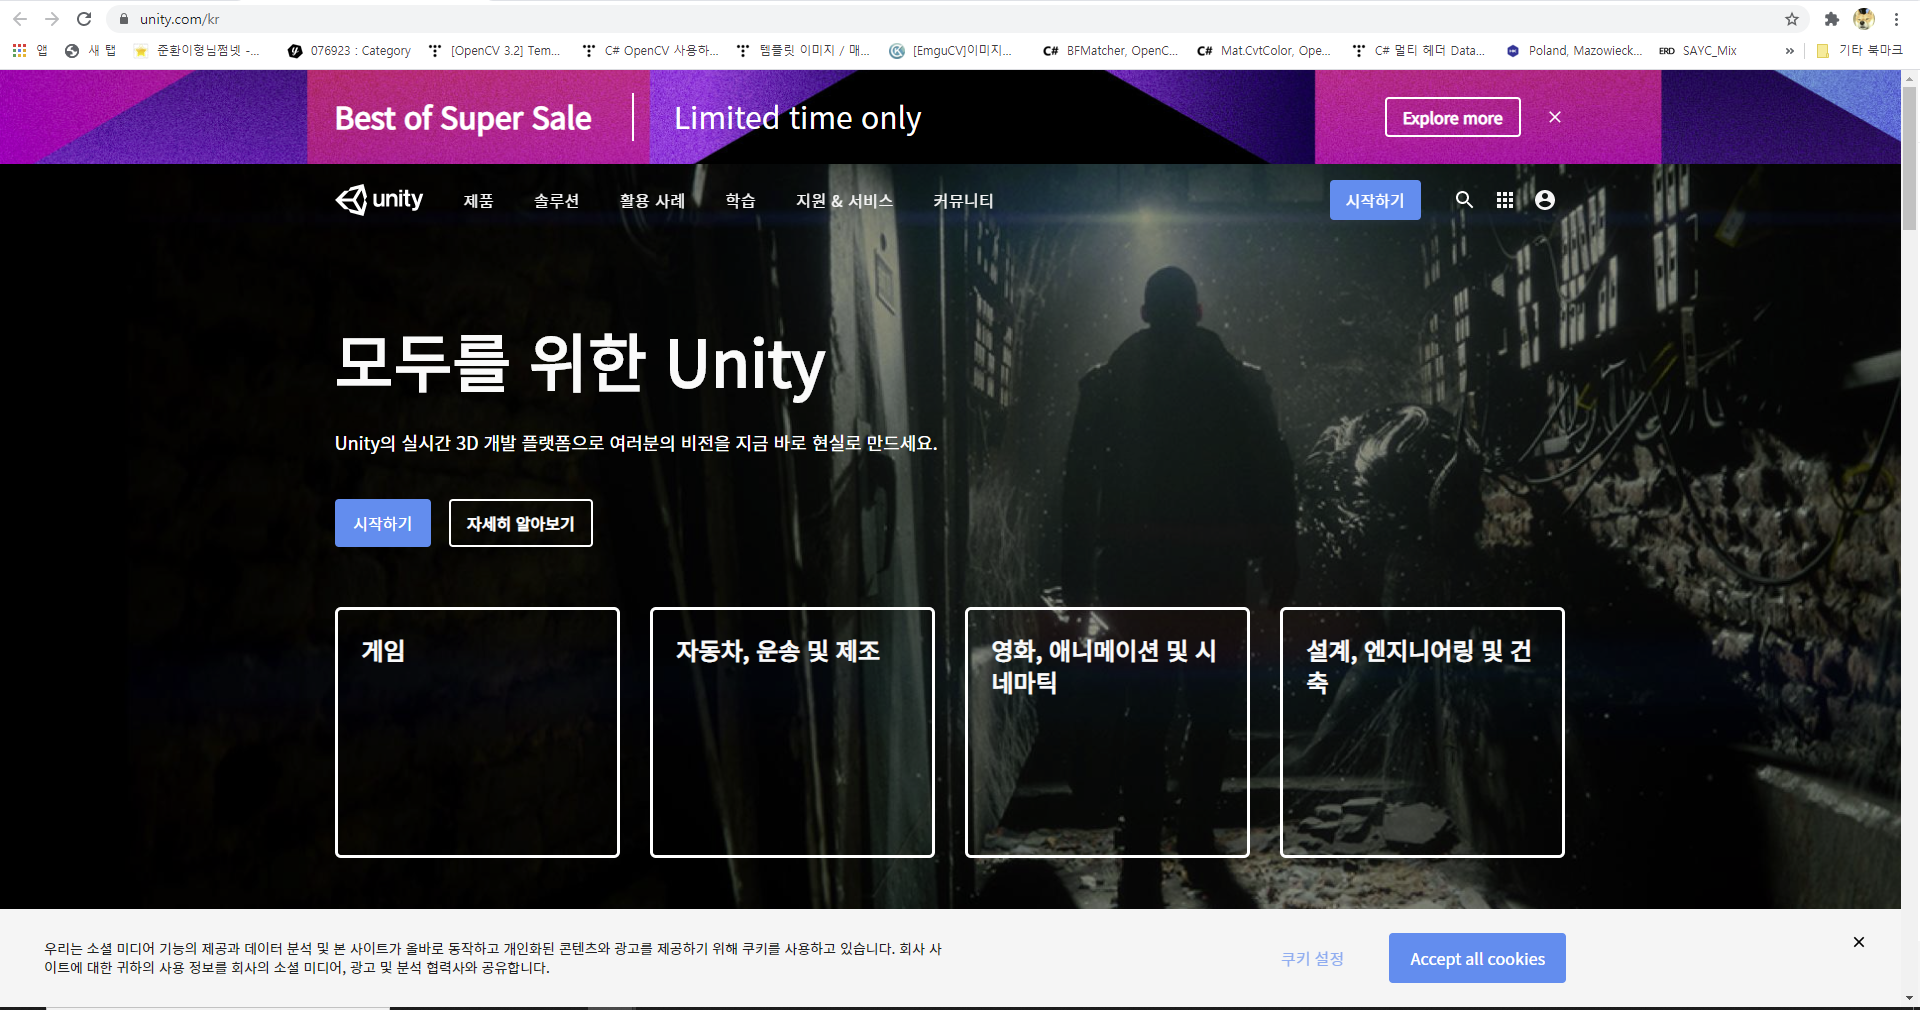Bookmark this page with the star icon
This screenshot has height=1010, width=1920.
coord(1792,19)
